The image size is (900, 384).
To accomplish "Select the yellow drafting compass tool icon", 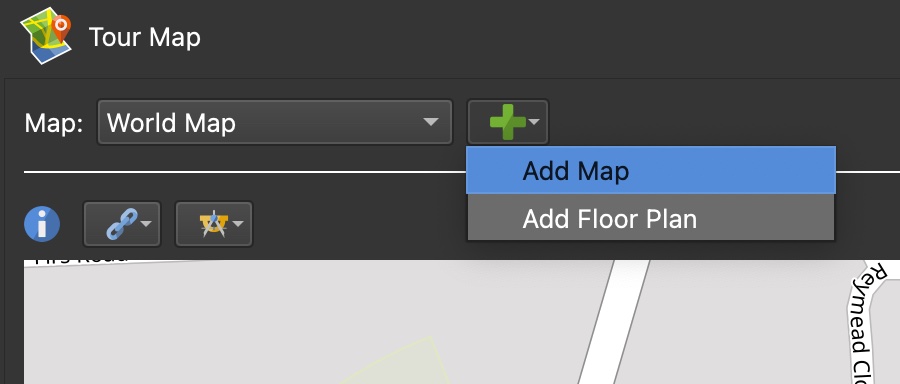I will pyautogui.click(x=214, y=224).
